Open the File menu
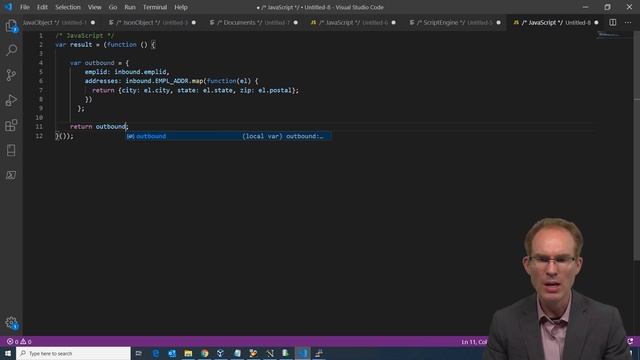Viewport: 640px width, 360px height. click(x=25, y=7)
